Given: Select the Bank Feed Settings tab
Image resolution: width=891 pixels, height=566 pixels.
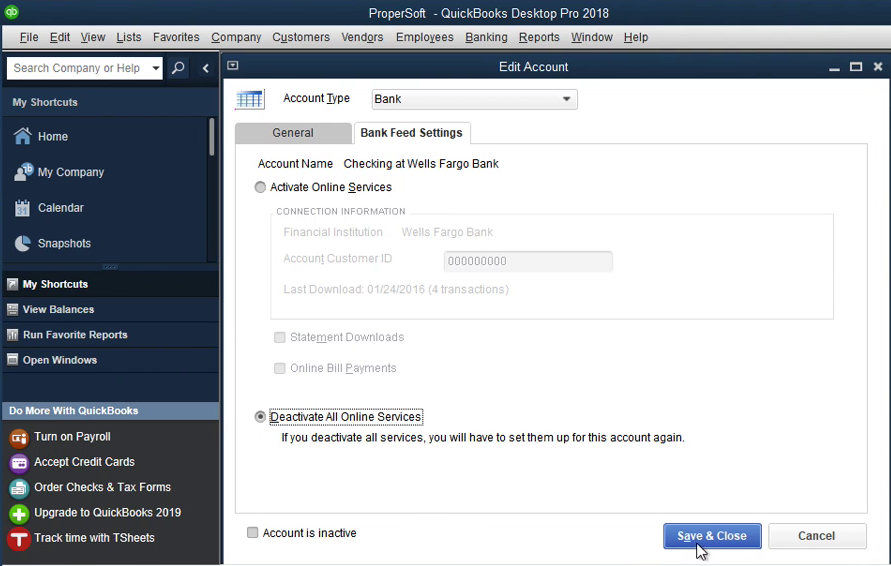Looking at the screenshot, I should 411,133.
